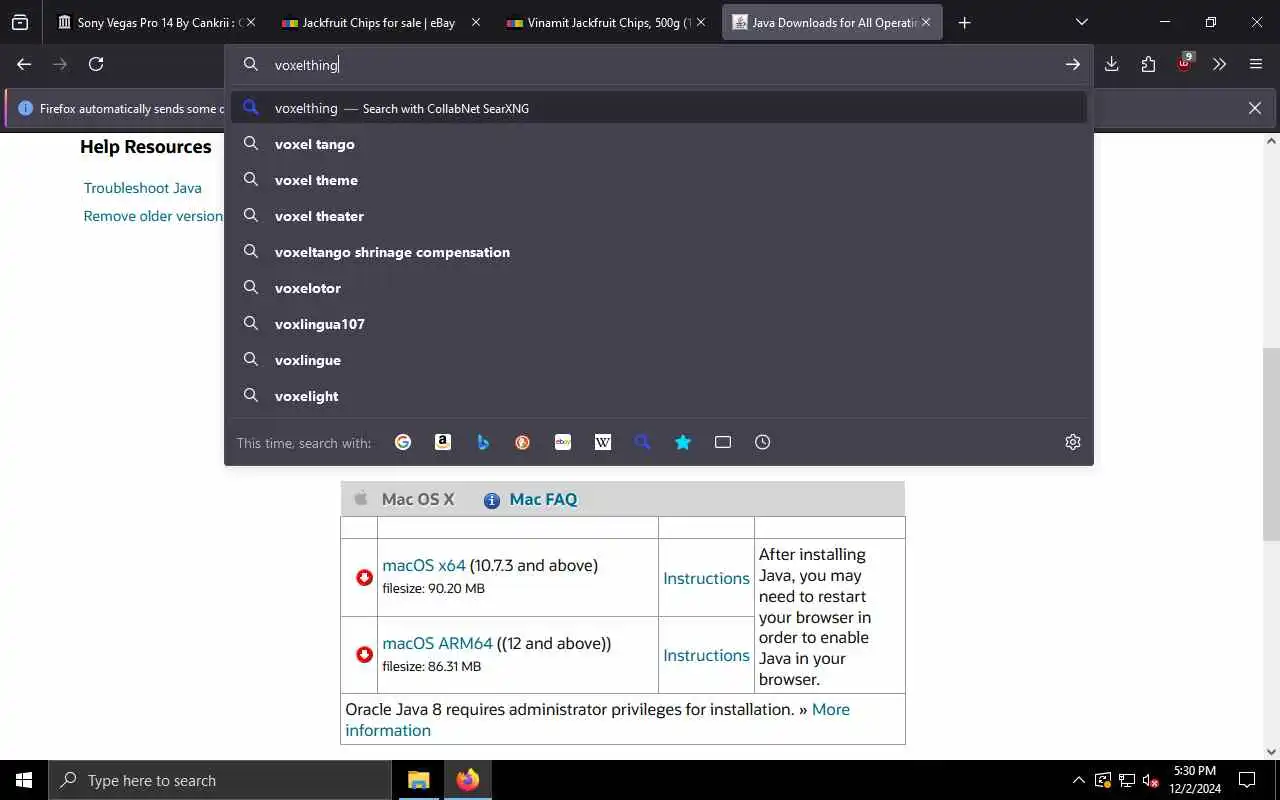
Task: Show more tools overflow chevron
Action: (1220, 64)
